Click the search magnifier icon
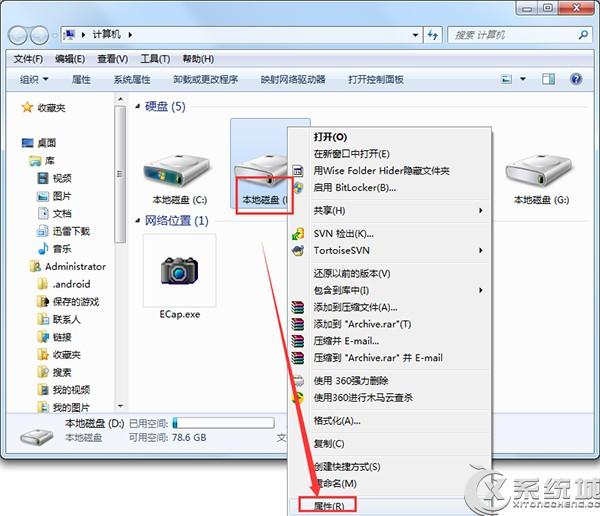Screen dimensions: 600x516 [x=583, y=35]
